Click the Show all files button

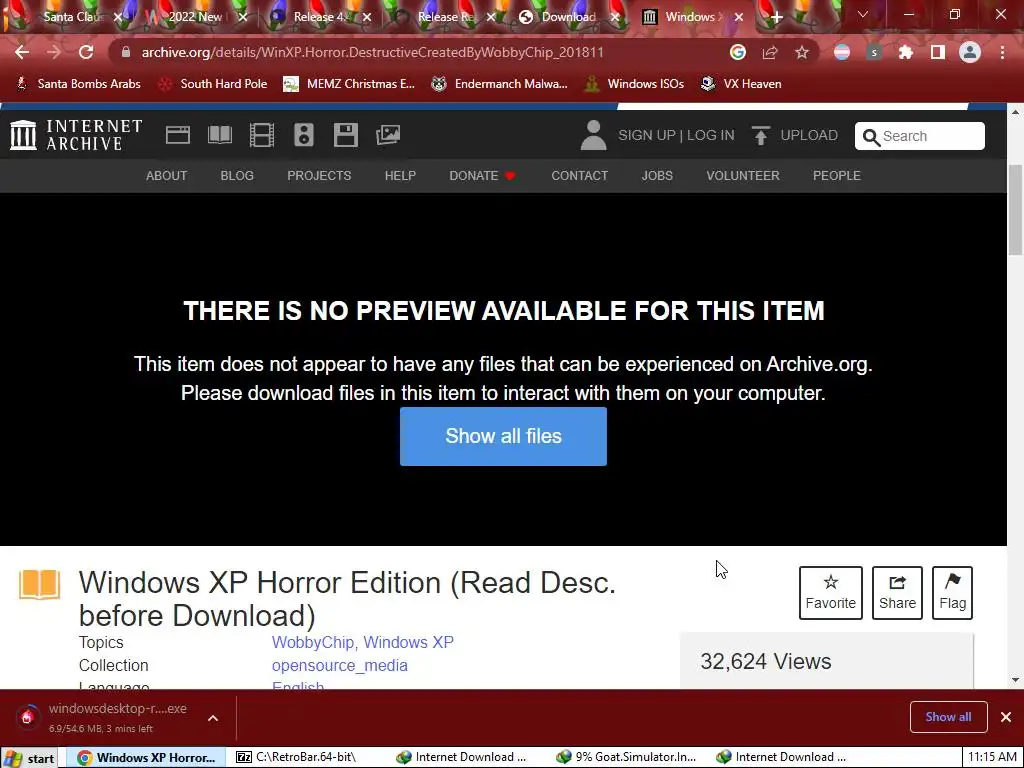504,436
